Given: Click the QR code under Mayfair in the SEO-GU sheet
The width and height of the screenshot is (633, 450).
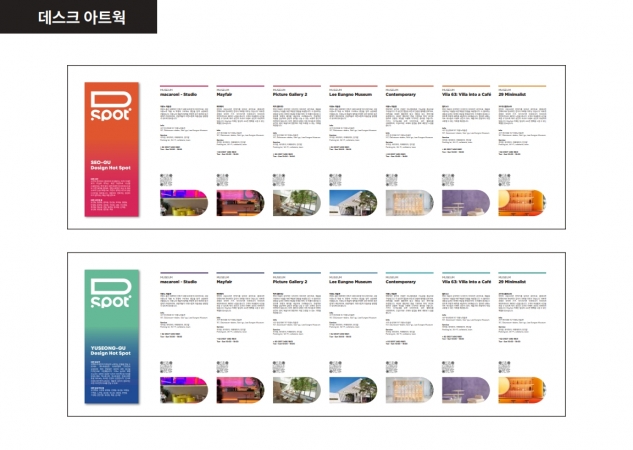Looking at the screenshot, I should coord(222,181).
